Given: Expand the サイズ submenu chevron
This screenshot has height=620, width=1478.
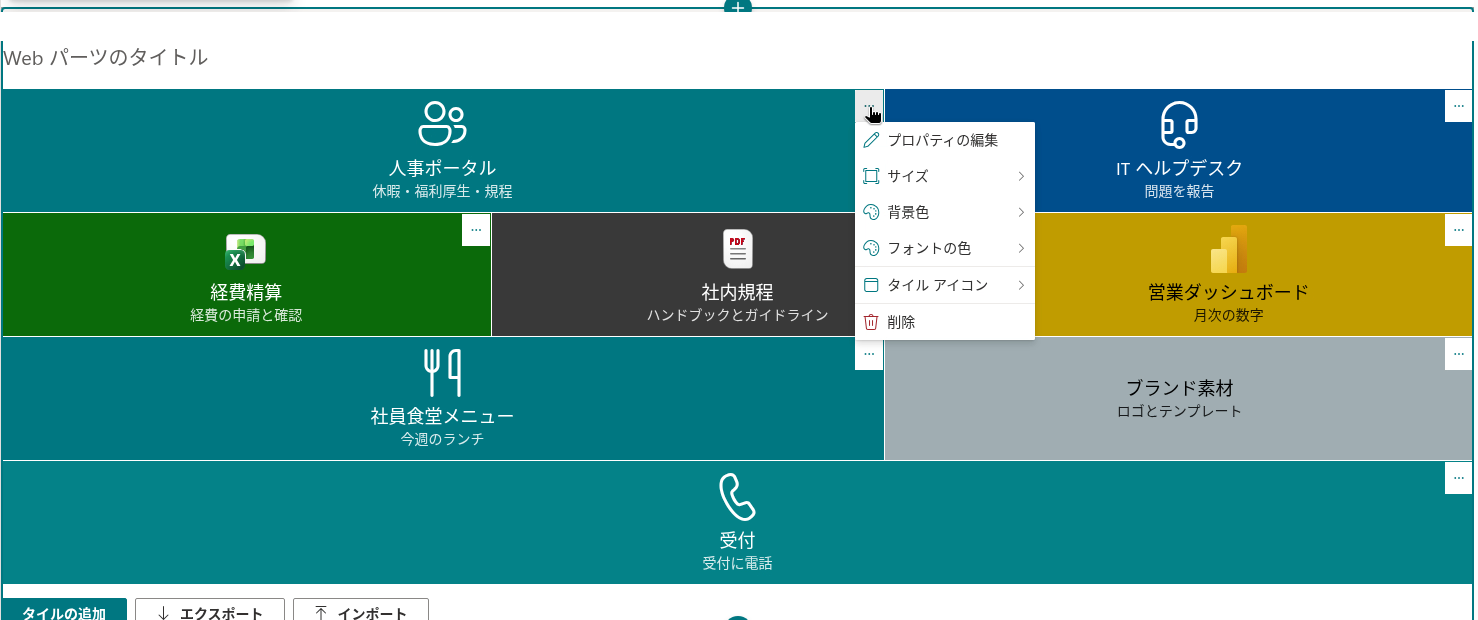Looking at the screenshot, I should [1021, 177].
